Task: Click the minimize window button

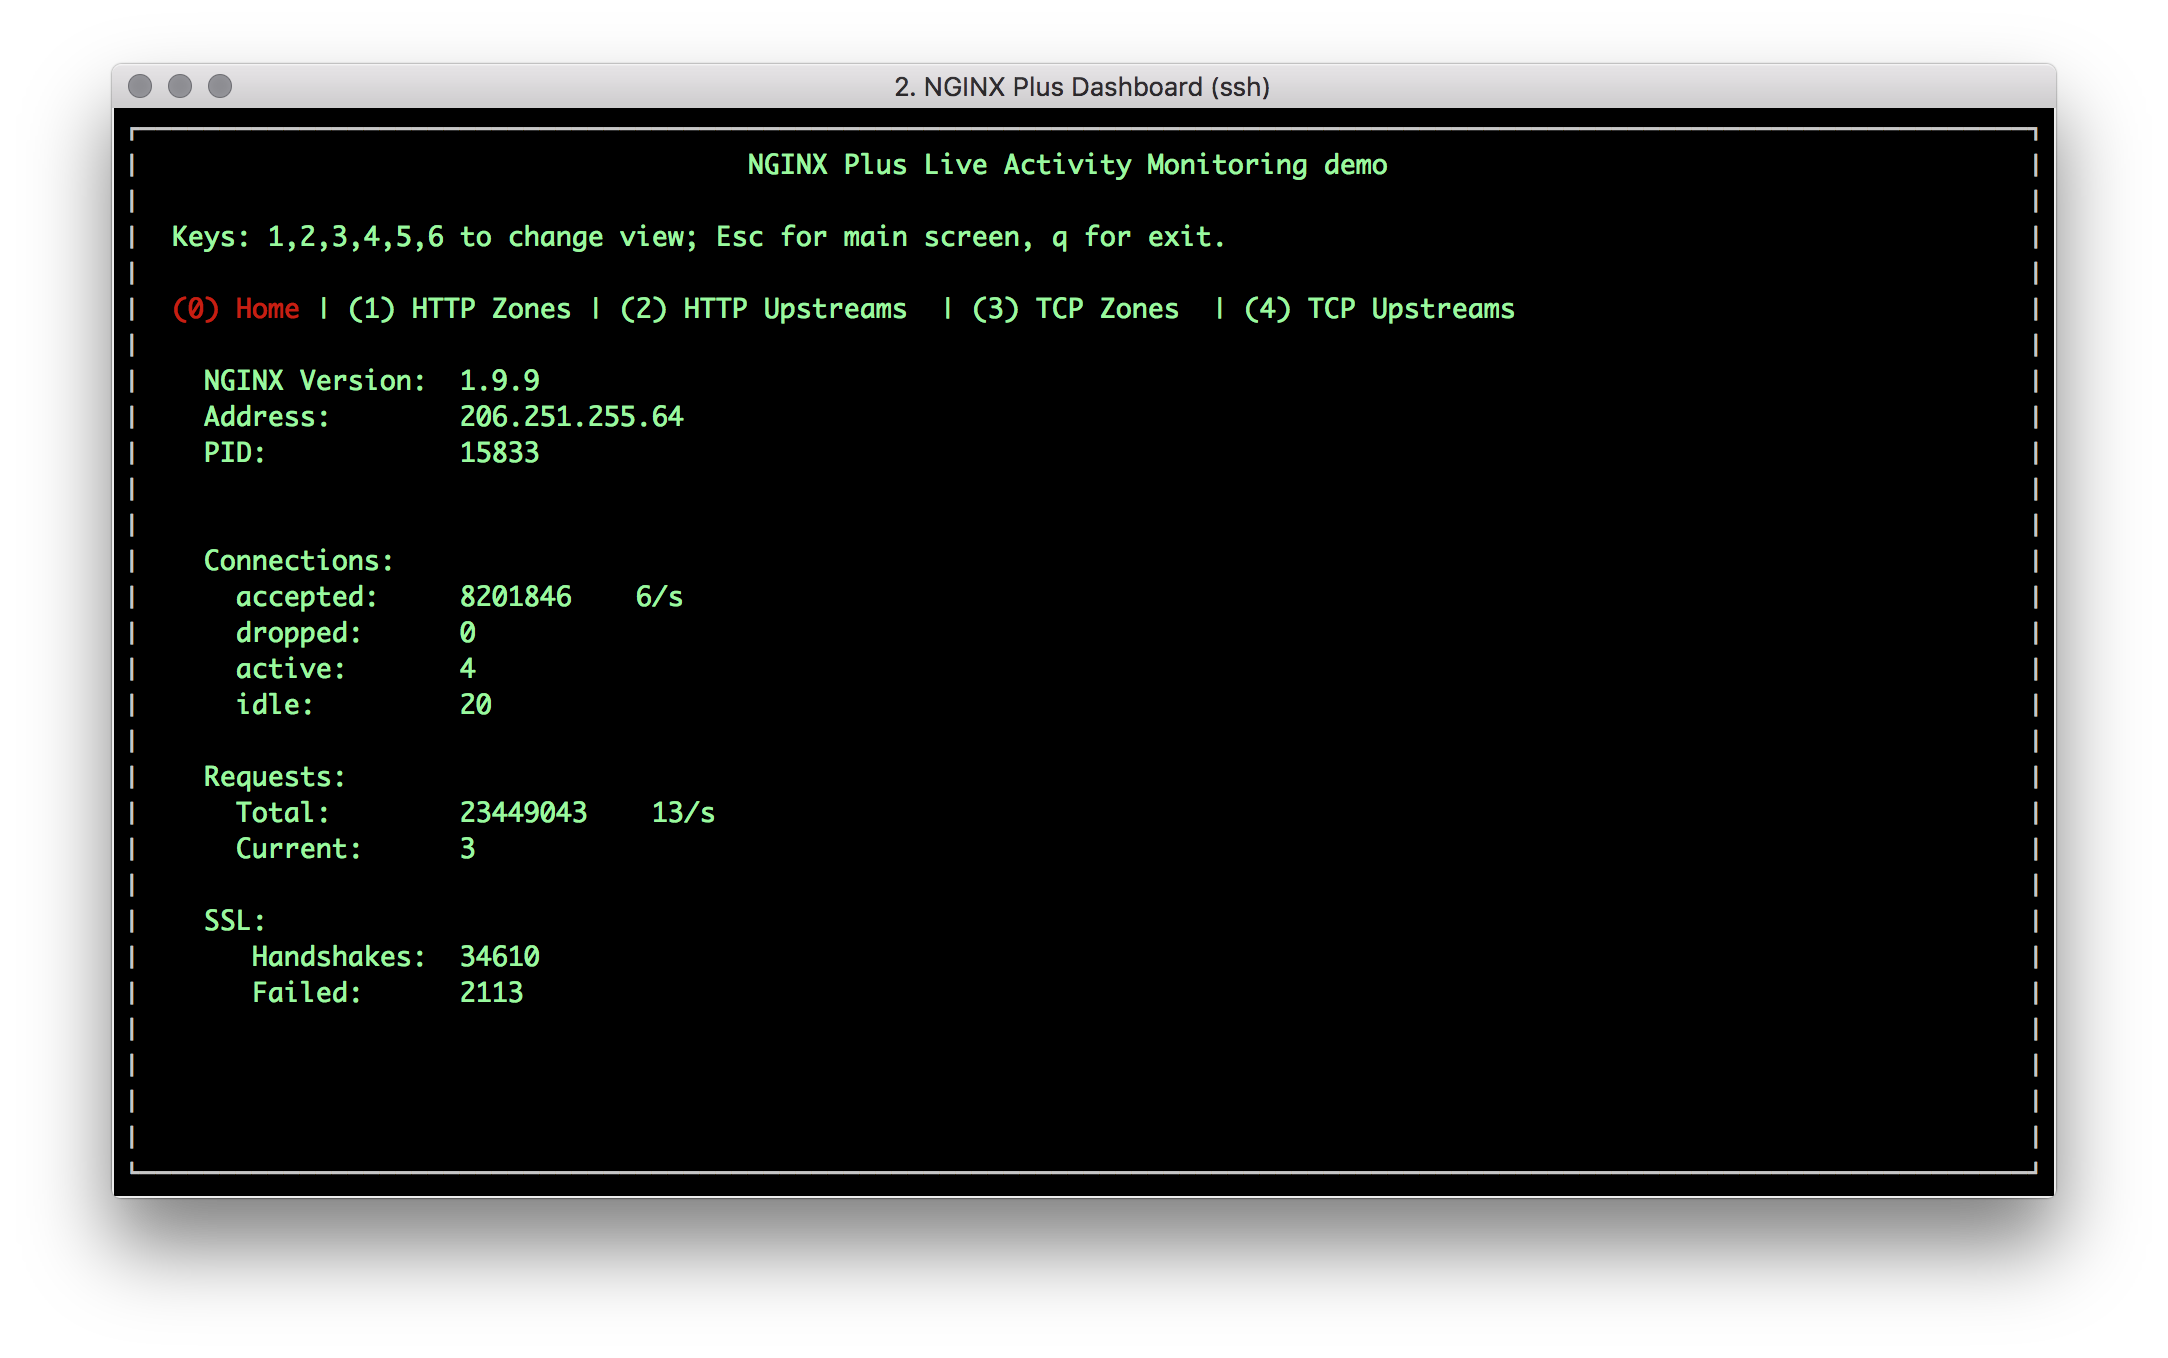Action: [180, 87]
